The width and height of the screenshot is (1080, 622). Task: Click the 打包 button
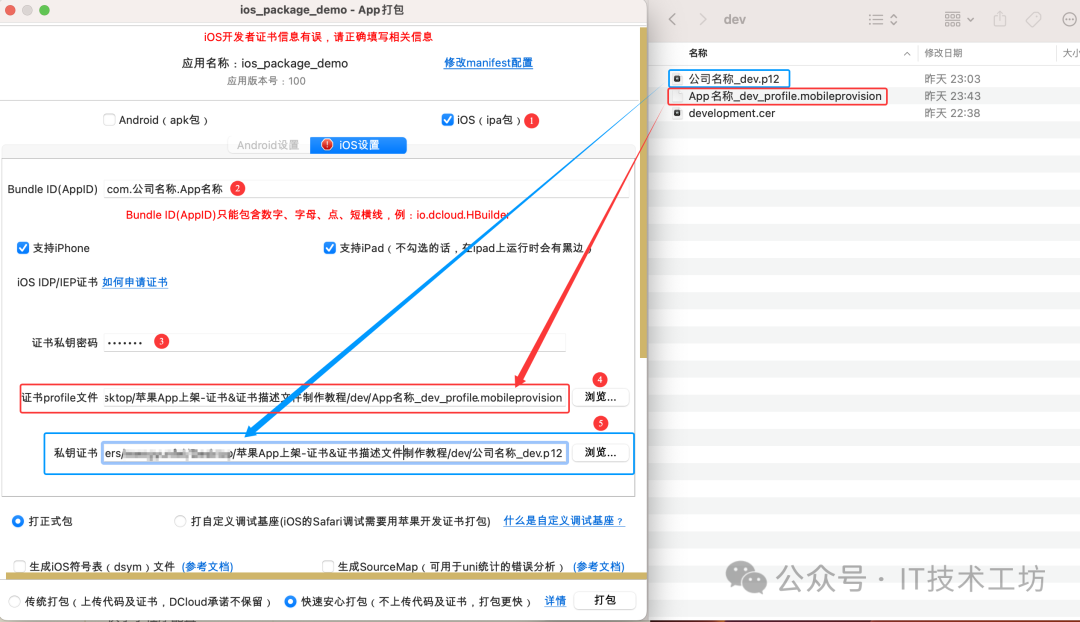point(605,600)
